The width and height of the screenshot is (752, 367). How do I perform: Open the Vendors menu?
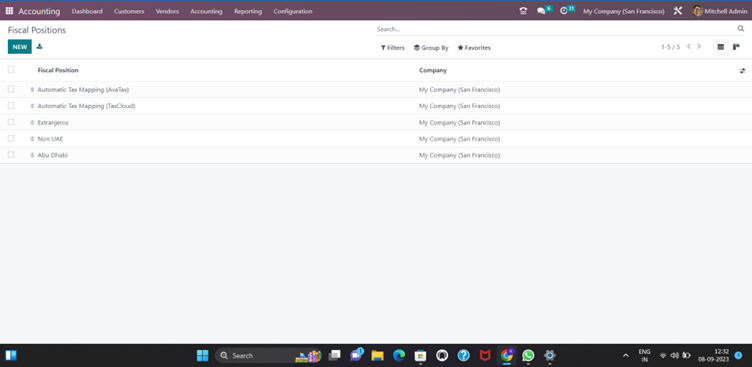tap(167, 11)
